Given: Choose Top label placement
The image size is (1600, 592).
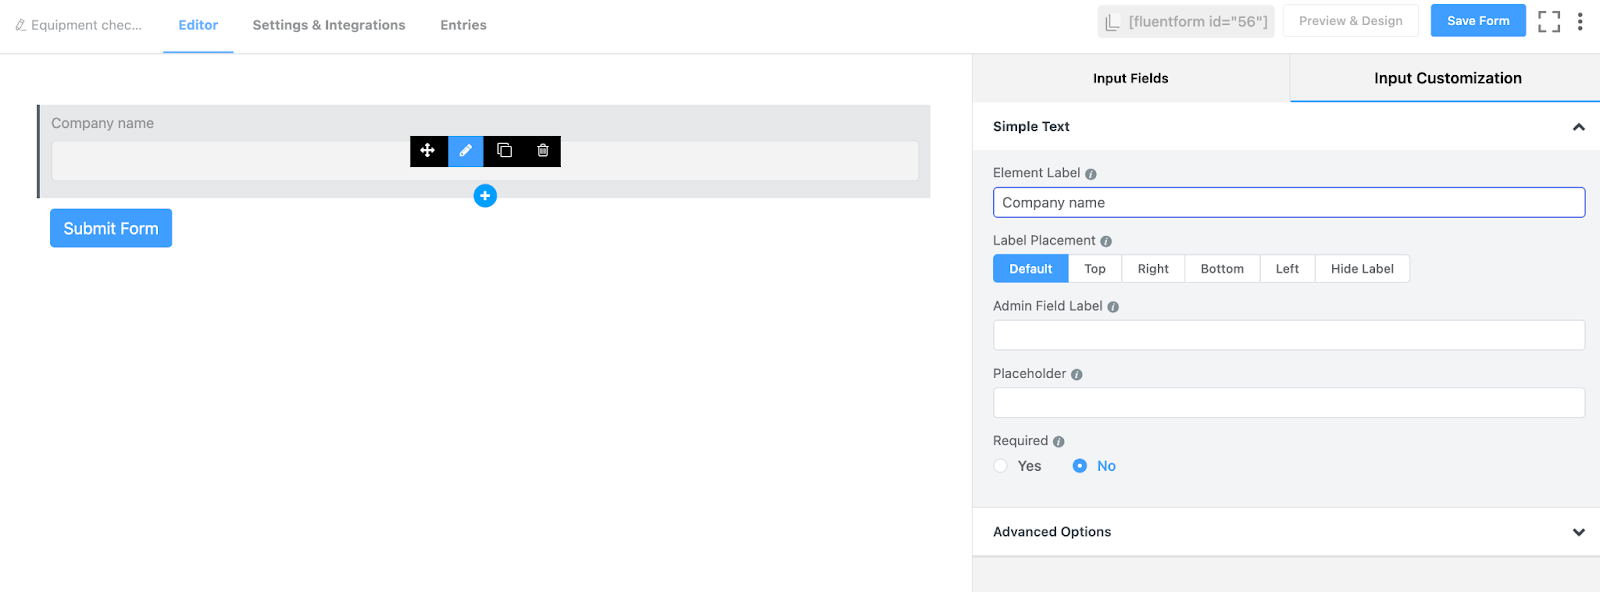Looking at the screenshot, I should (x=1095, y=269).
